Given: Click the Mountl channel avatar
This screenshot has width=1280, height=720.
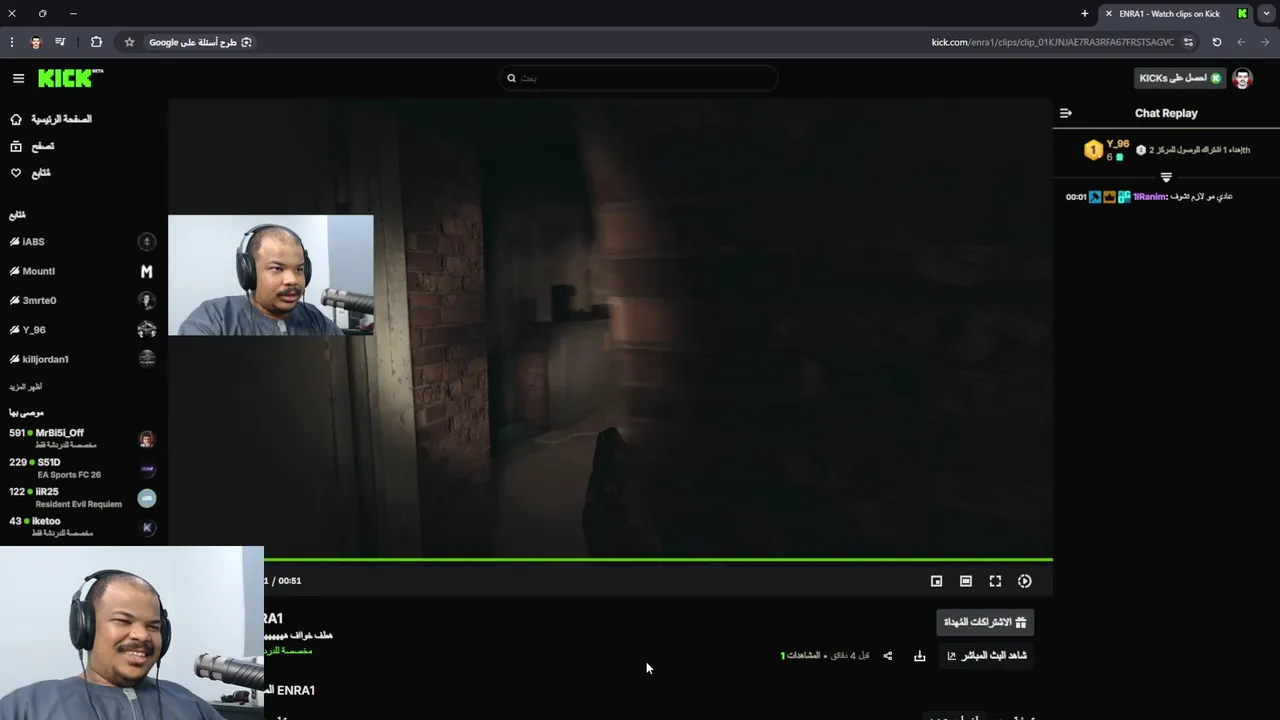Looking at the screenshot, I should point(147,271).
